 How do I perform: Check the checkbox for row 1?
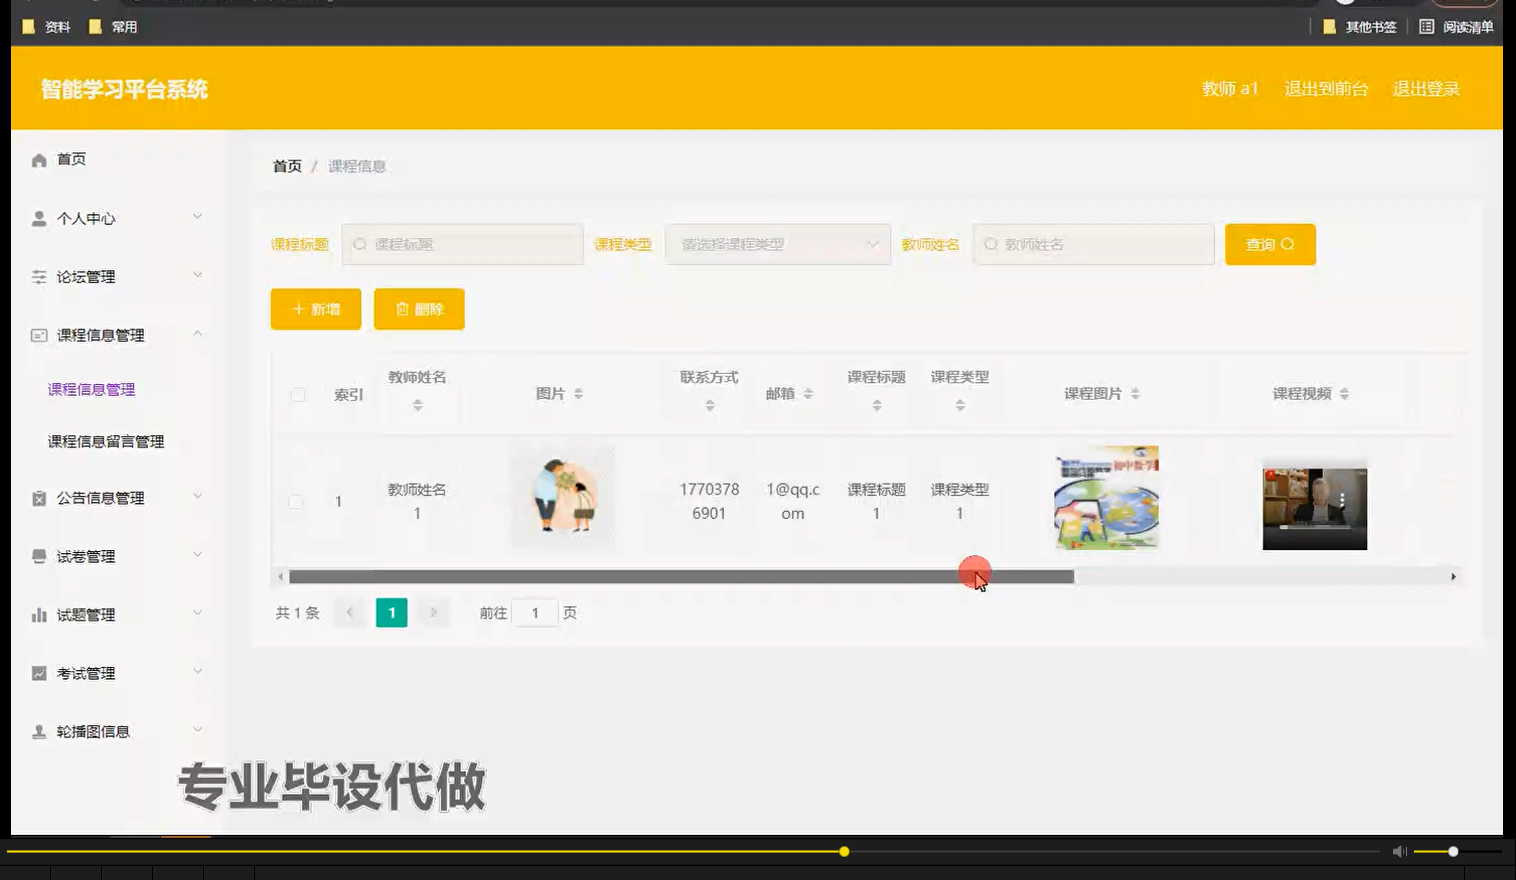point(296,501)
